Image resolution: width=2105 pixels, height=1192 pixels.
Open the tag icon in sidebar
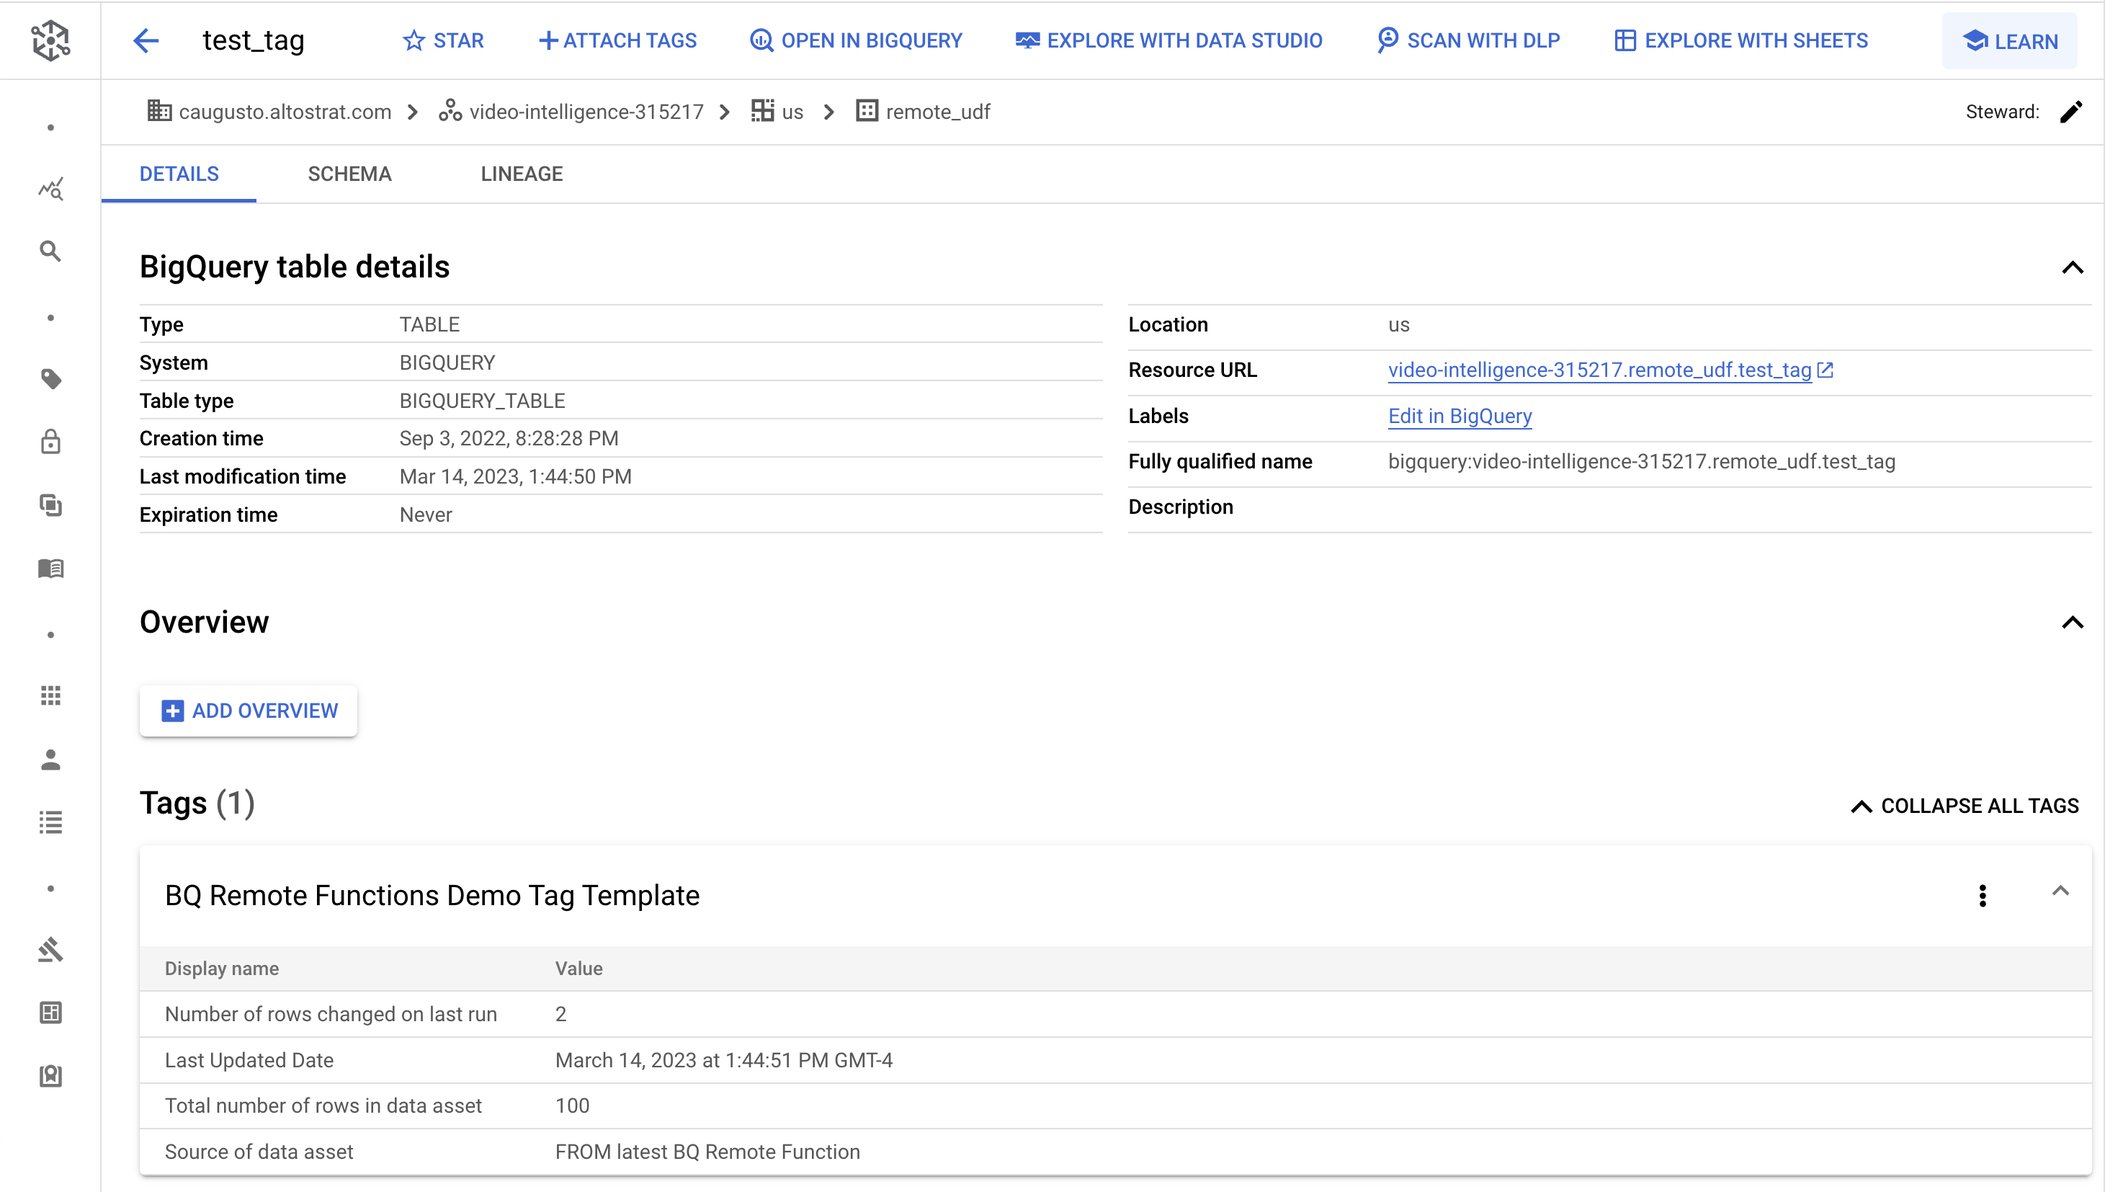pyautogui.click(x=51, y=379)
